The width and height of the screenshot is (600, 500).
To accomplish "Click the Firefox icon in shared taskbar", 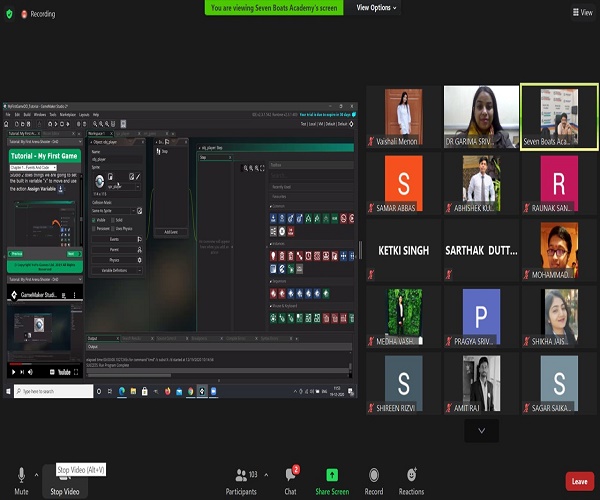I will point(168,391).
